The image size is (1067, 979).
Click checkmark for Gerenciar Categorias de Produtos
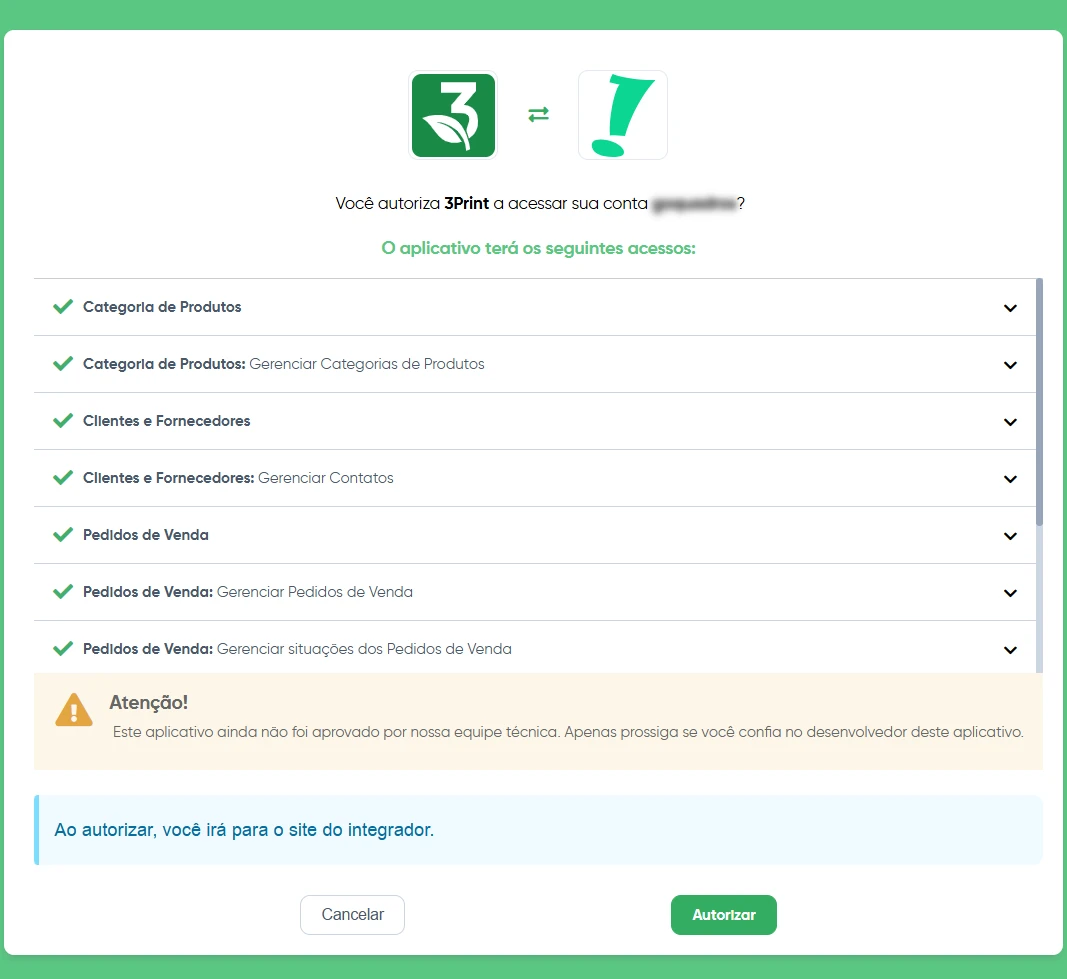[x=63, y=363]
